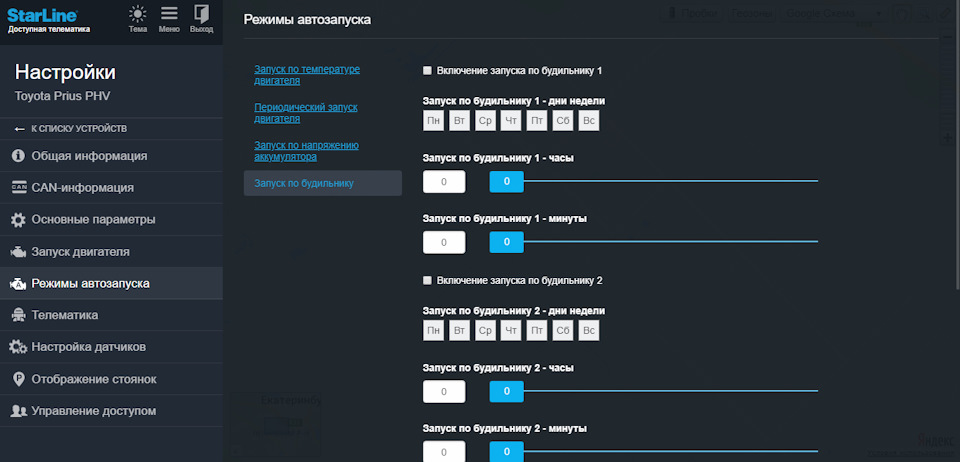This screenshot has width=960, height=462.
Task: Click alarm 2 часы slider handle
Action: 506,391
